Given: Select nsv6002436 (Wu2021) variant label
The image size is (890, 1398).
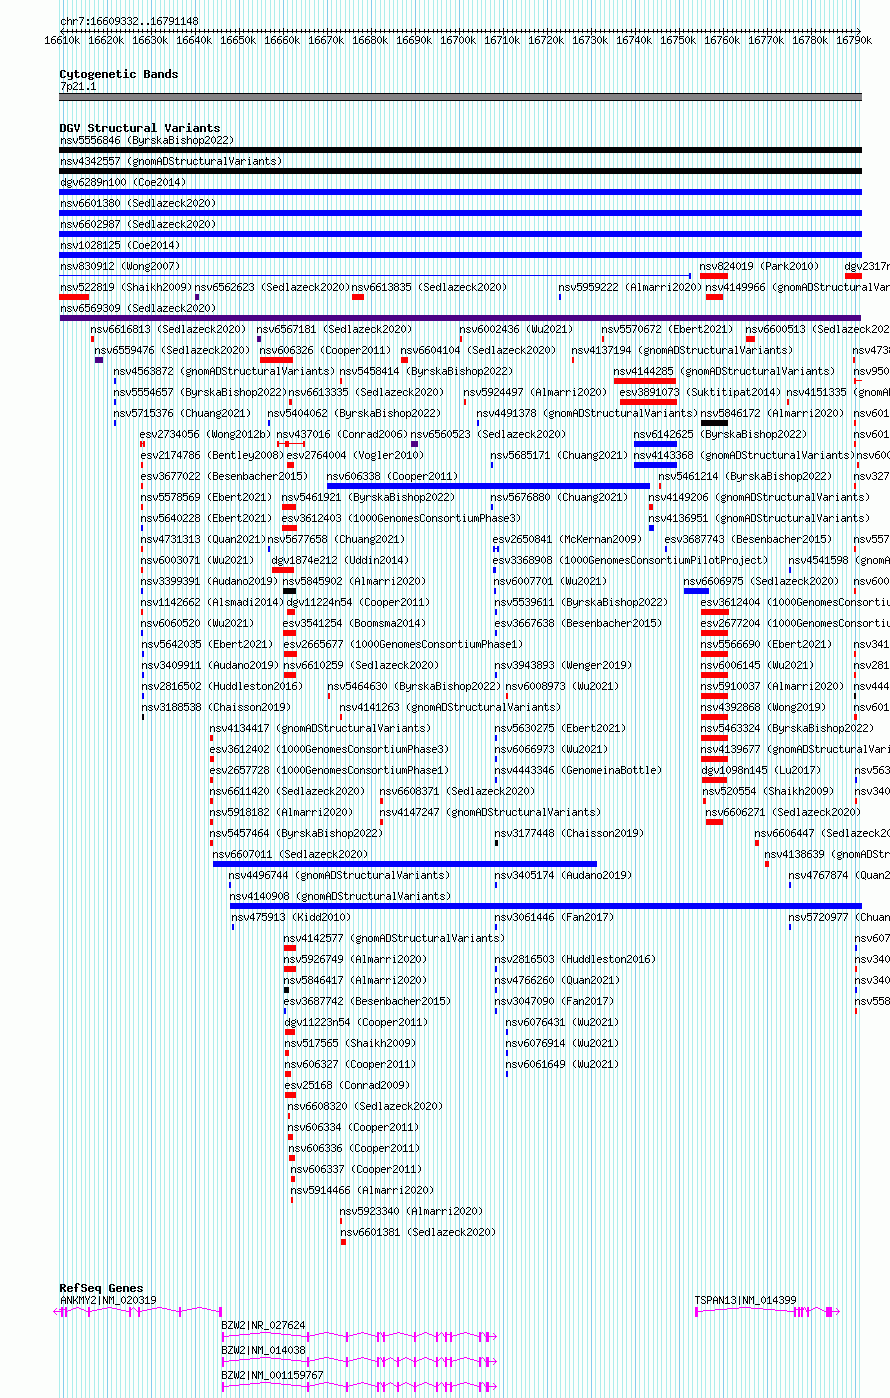Looking at the screenshot, I should [517, 330].
